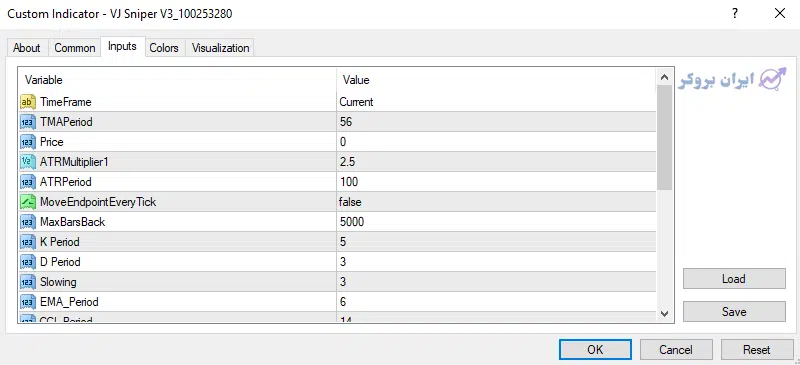800x365 pixels.
Task: Click the integer icon beside ATRPeriod
Action: [x=28, y=182]
